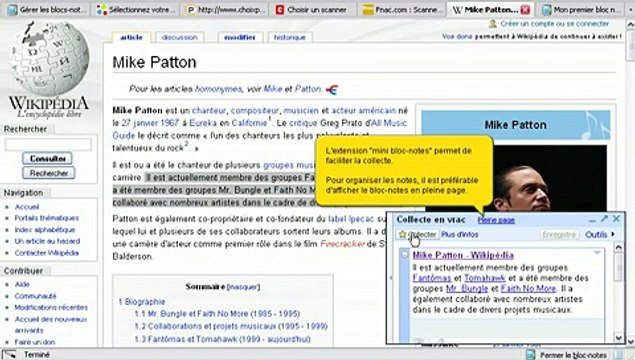Screen dimensions: 635x360
Task: Open Modifications récentes link
Action: pyautogui.click(x=51, y=307)
